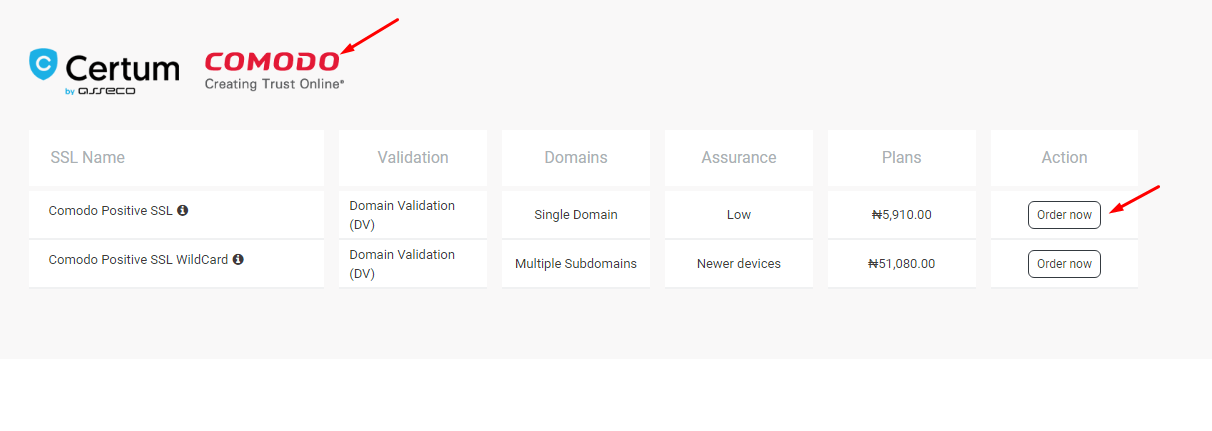Select the Certum by Asseco logo
This screenshot has height=431, width=1212.
pyautogui.click(x=104, y=72)
